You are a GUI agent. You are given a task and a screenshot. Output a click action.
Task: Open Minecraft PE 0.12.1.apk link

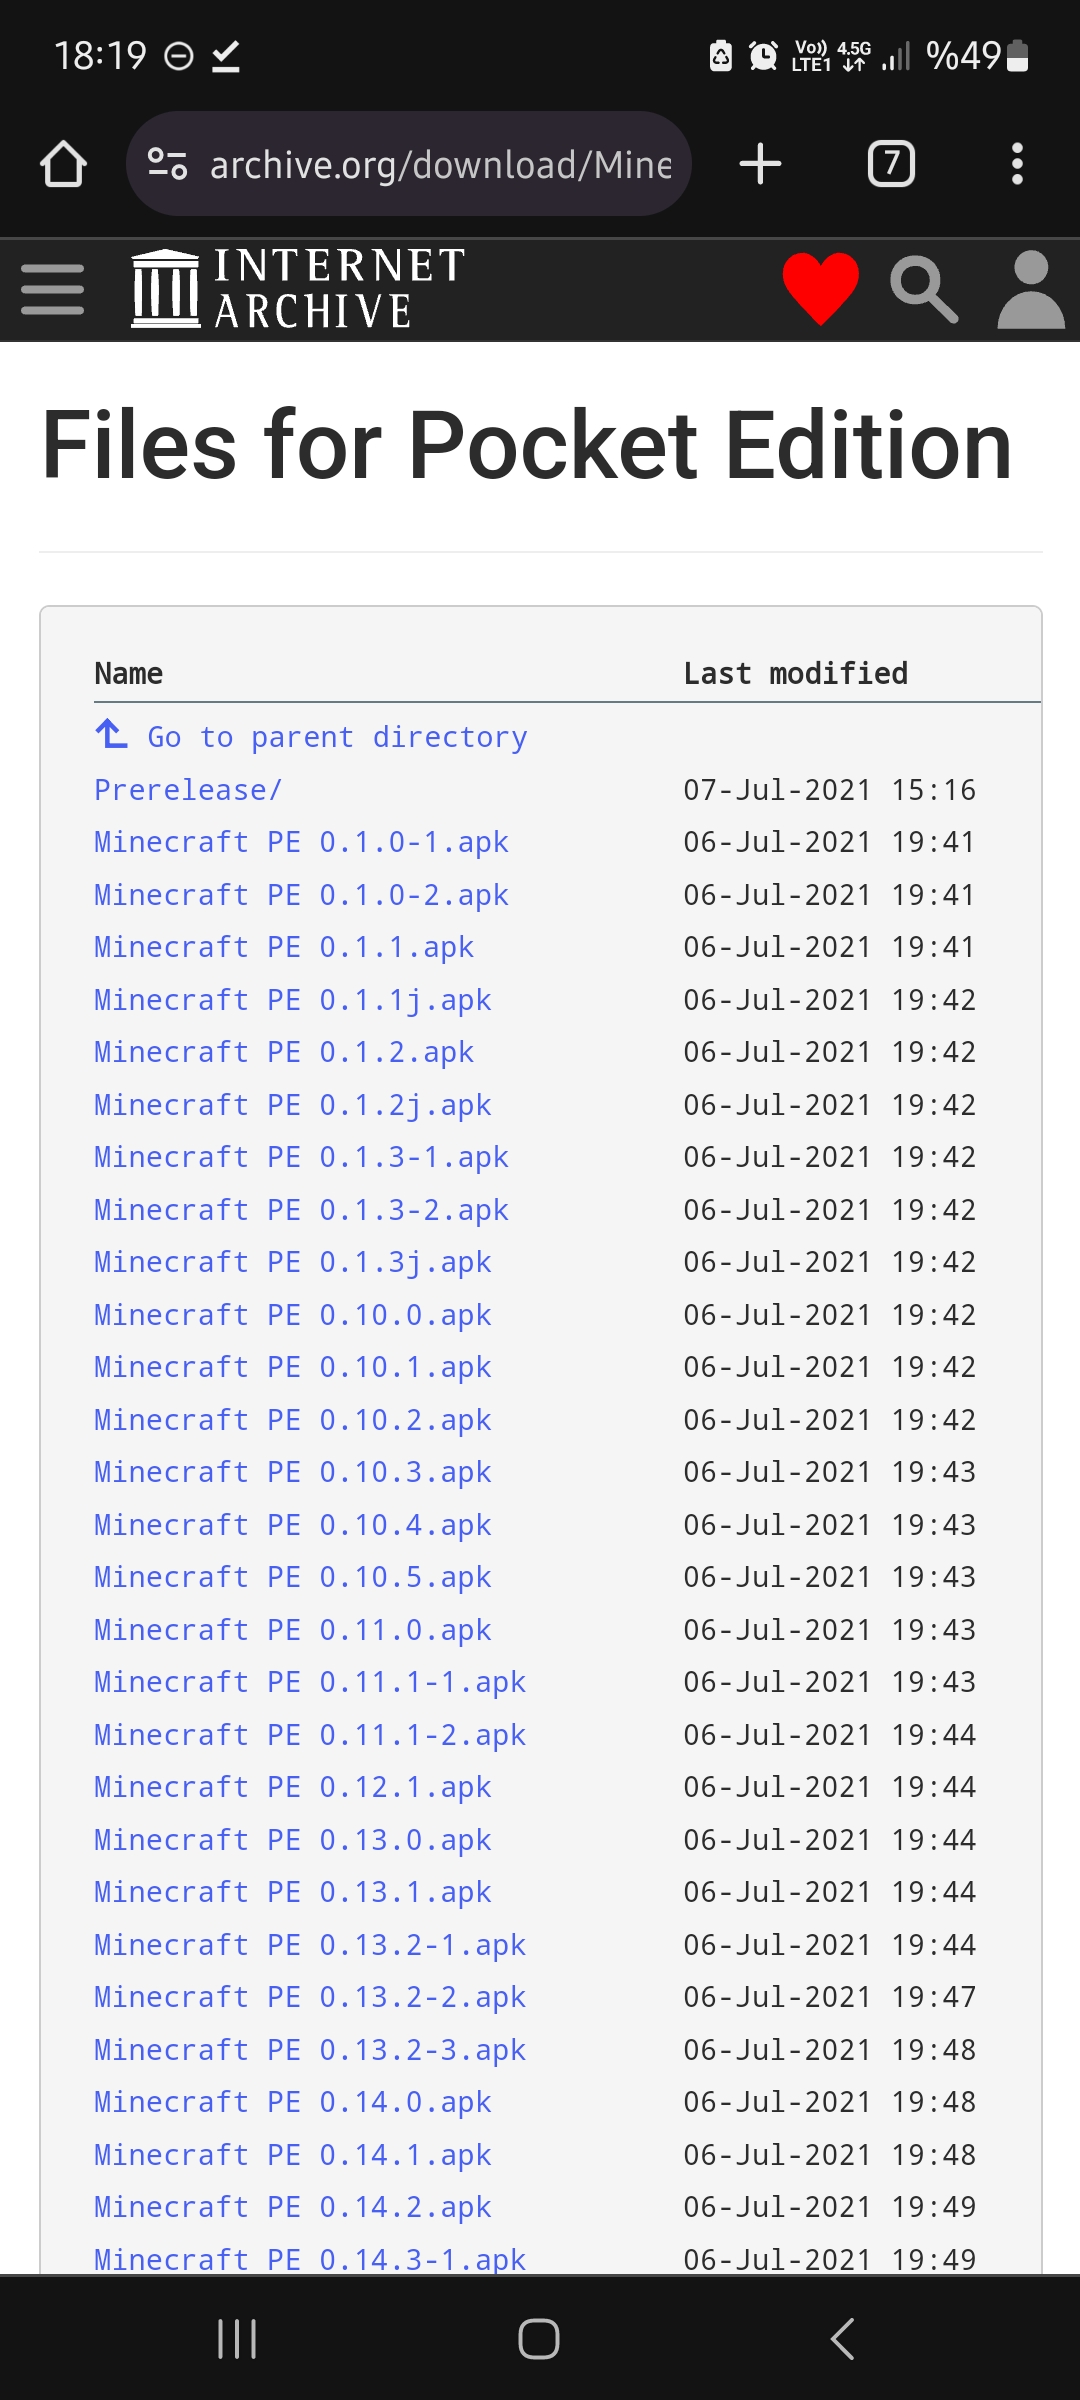[292, 1787]
